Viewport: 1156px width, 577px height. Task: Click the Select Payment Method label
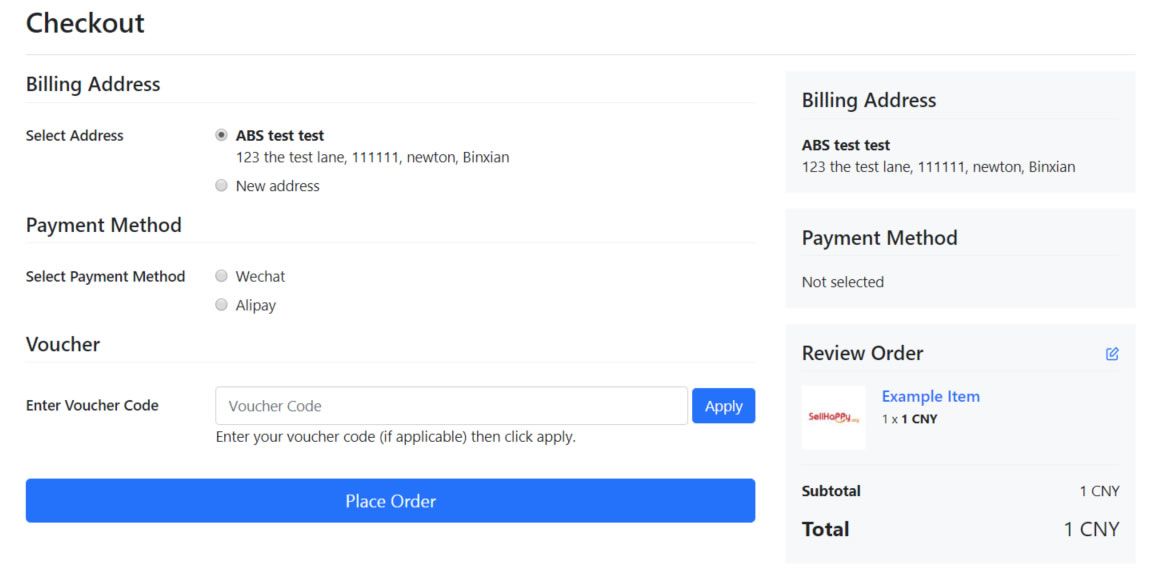point(105,277)
